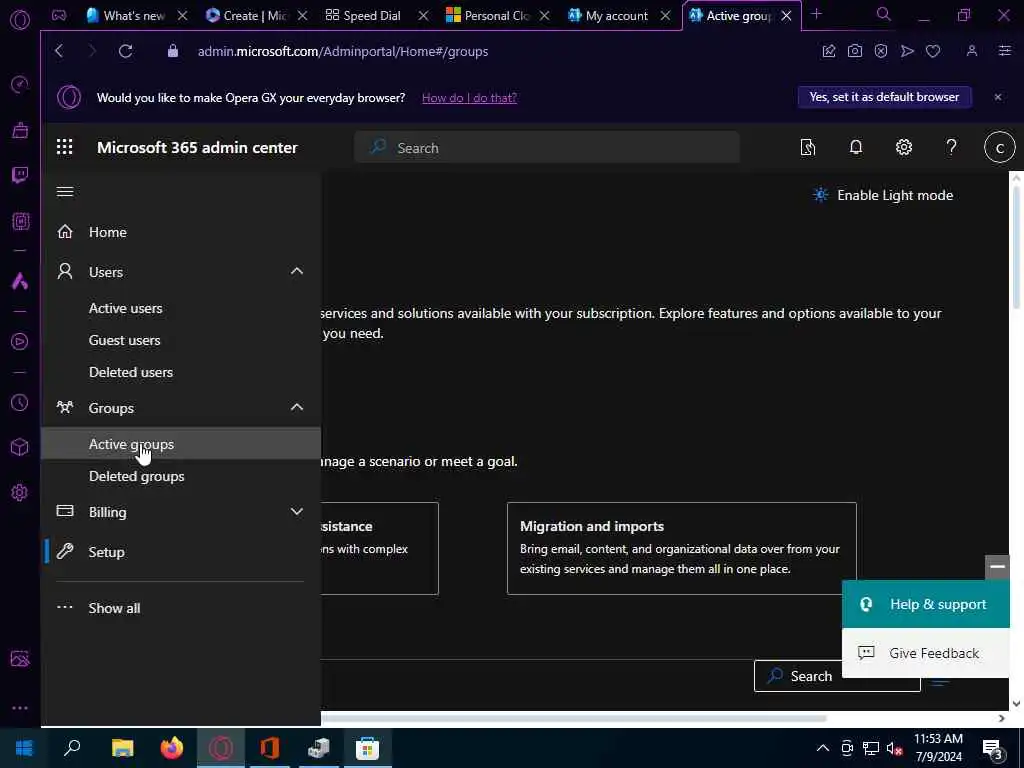Collapse the navigation menu hamburger icon
The image size is (1024, 768).
(65, 191)
